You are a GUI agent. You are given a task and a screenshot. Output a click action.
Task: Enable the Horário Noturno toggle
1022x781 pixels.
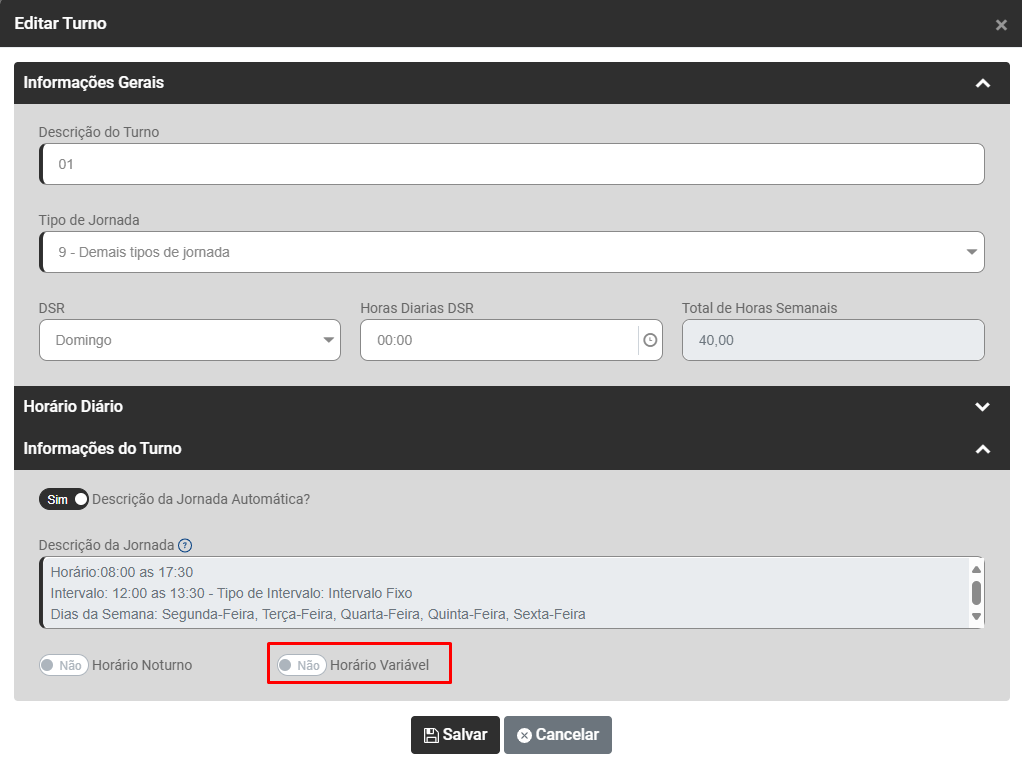[64, 665]
